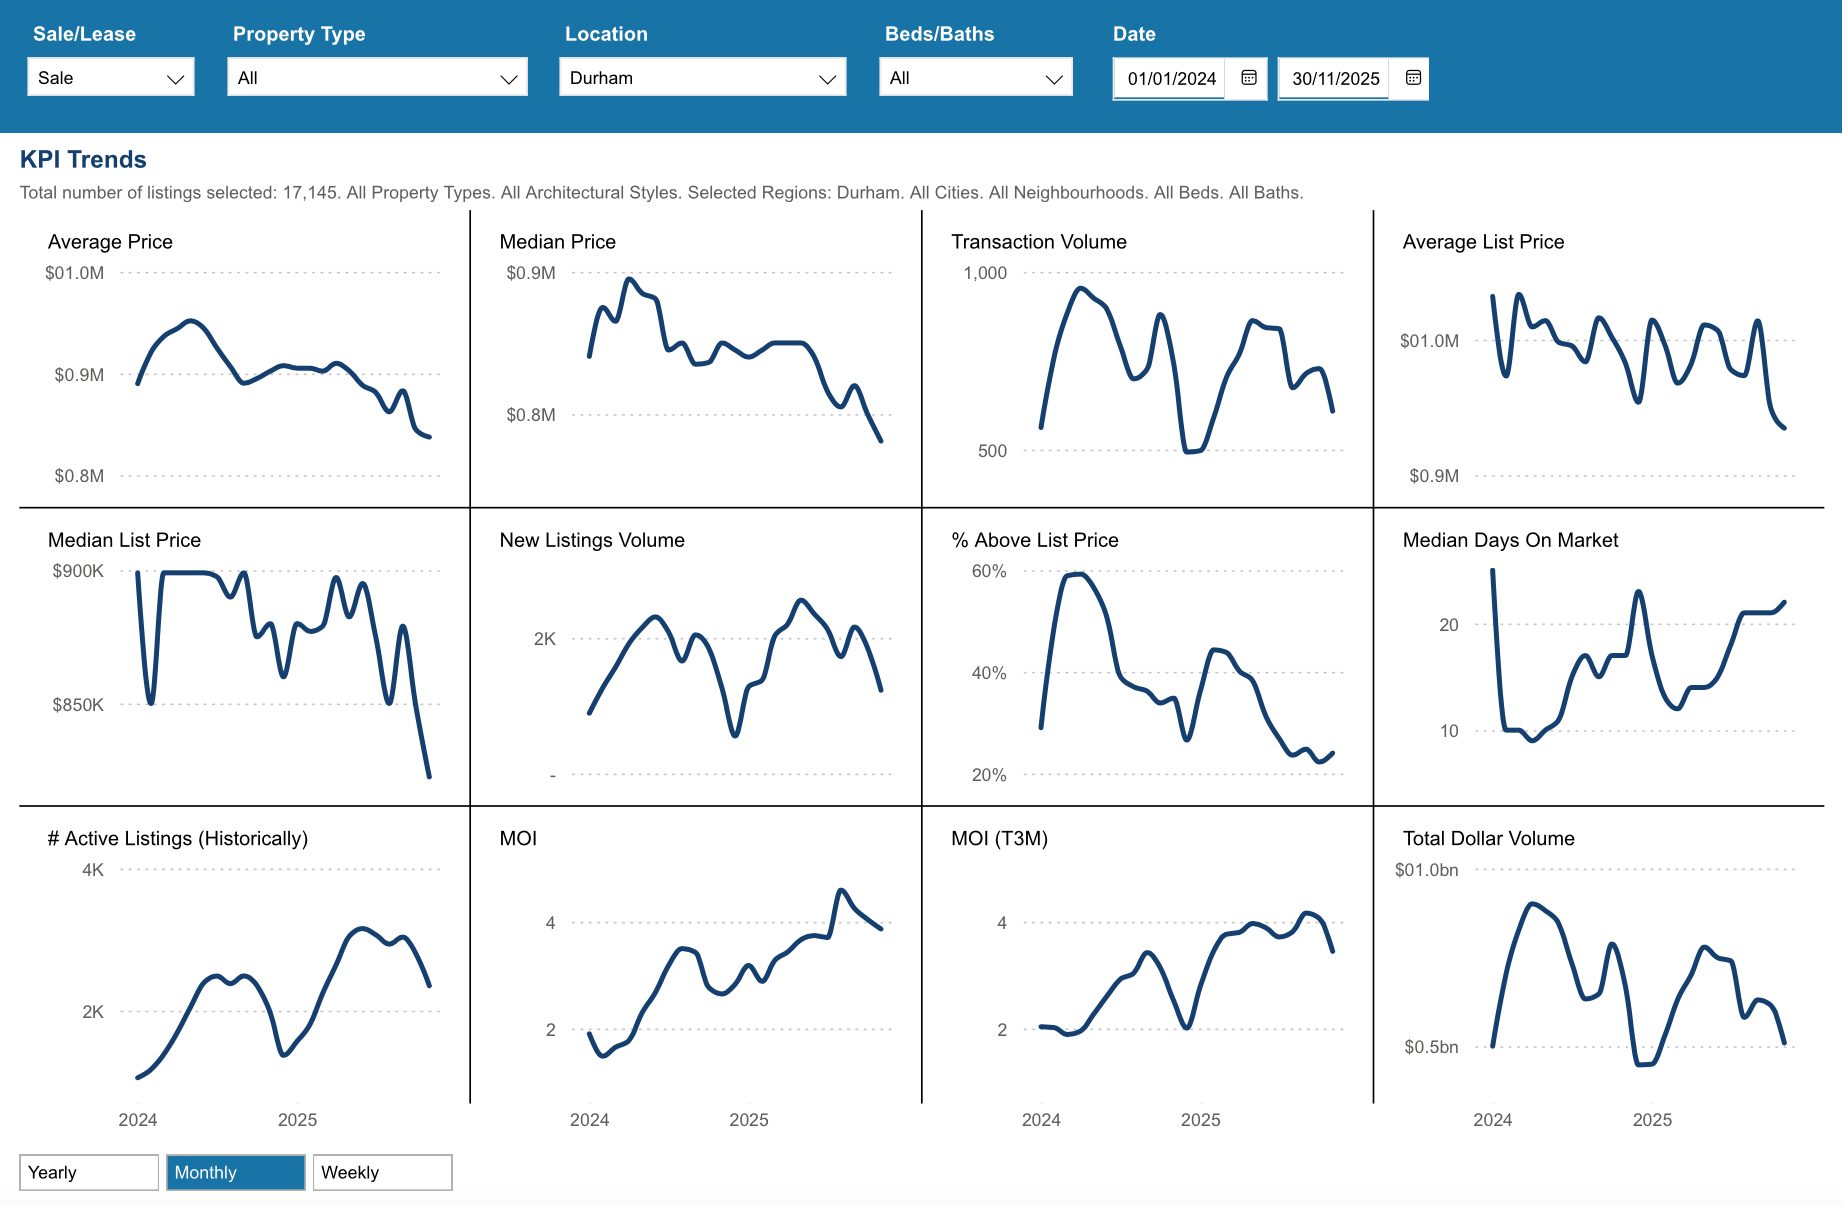Open the start date calendar picker icon
The image size is (1842, 1206).
[1248, 78]
